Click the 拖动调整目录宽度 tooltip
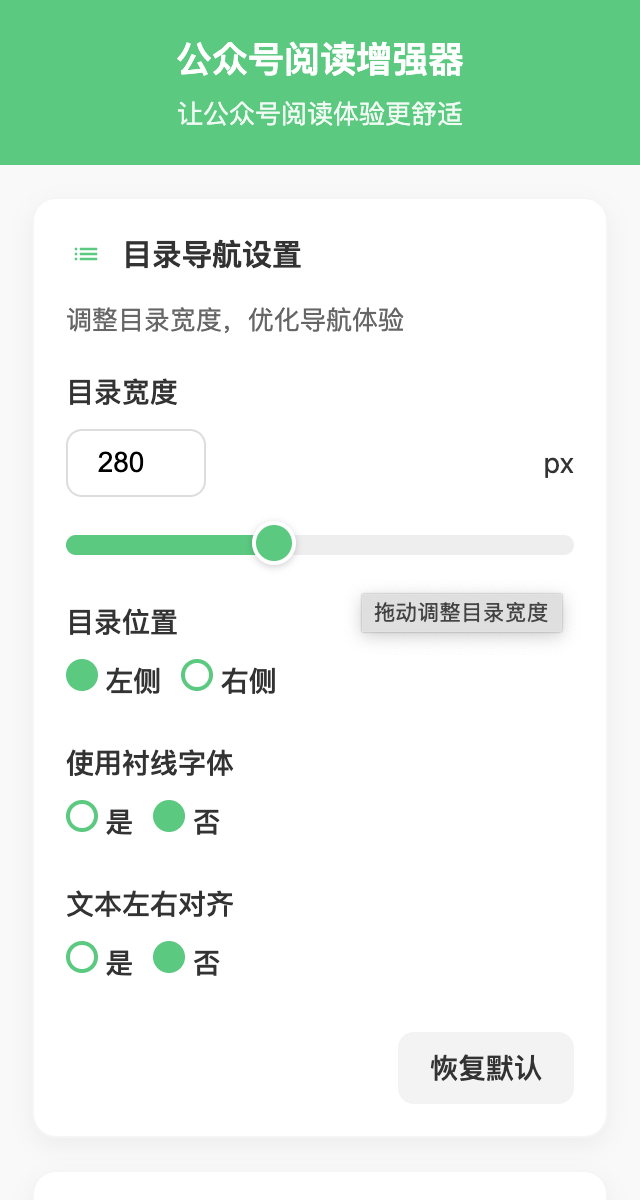Screen dimensions: 640x1200 pos(461,613)
